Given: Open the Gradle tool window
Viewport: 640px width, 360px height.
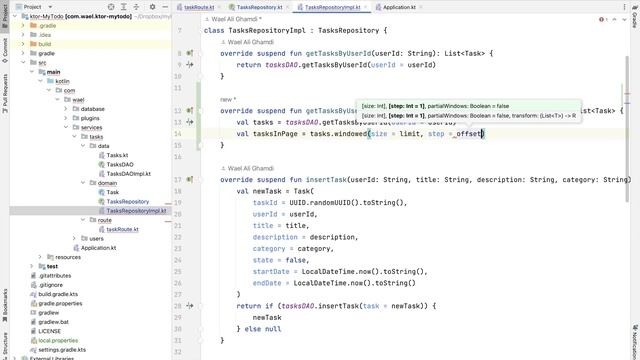Looking at the screenshot, I should tap(635, 16).
